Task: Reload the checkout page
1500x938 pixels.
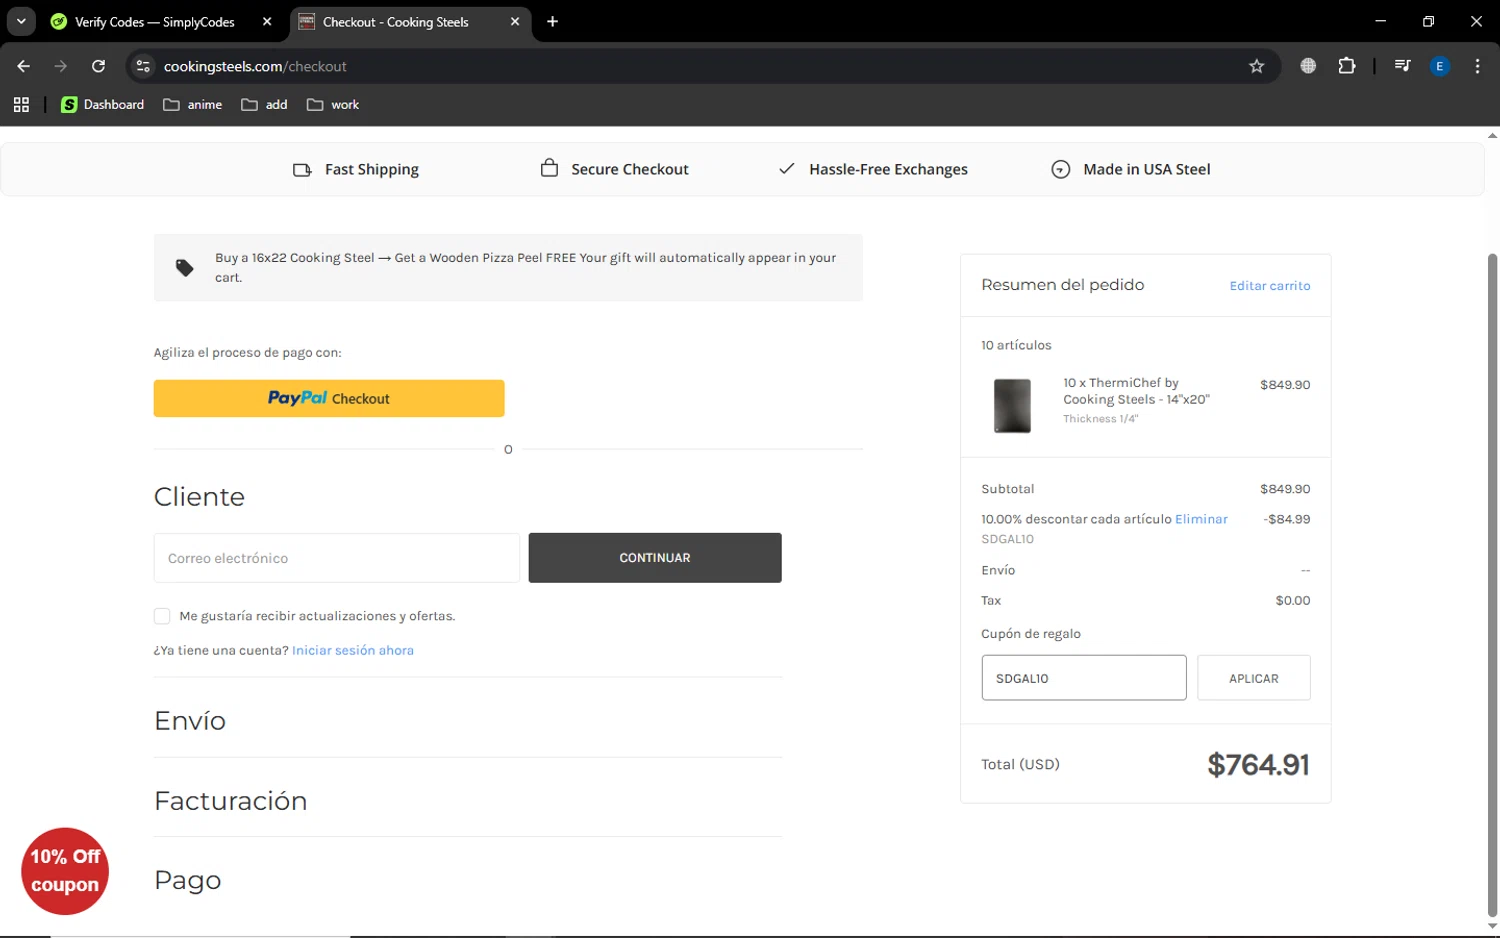Action: (x=98, y=66)
